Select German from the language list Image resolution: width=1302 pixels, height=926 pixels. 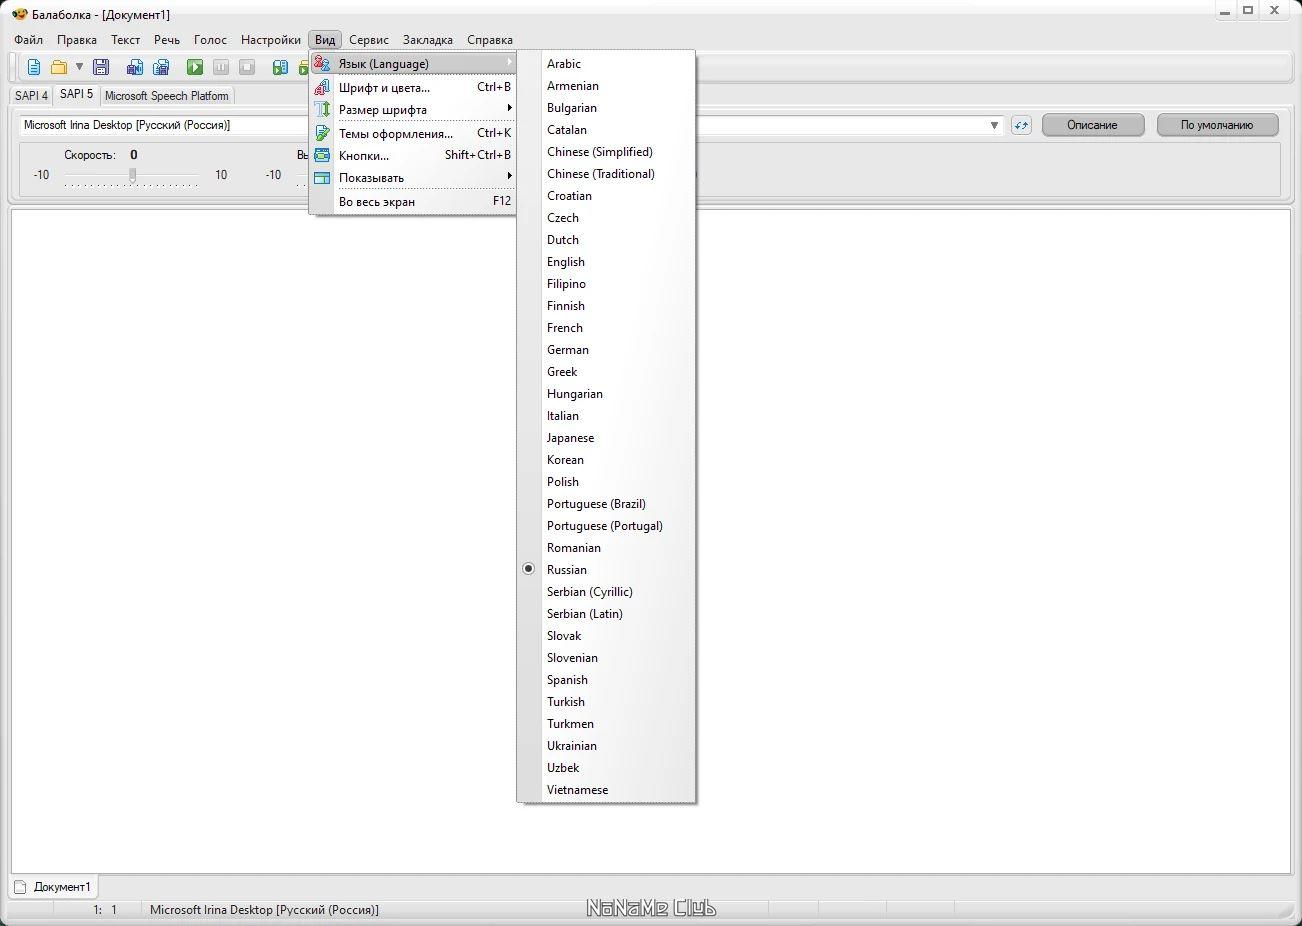606,350
